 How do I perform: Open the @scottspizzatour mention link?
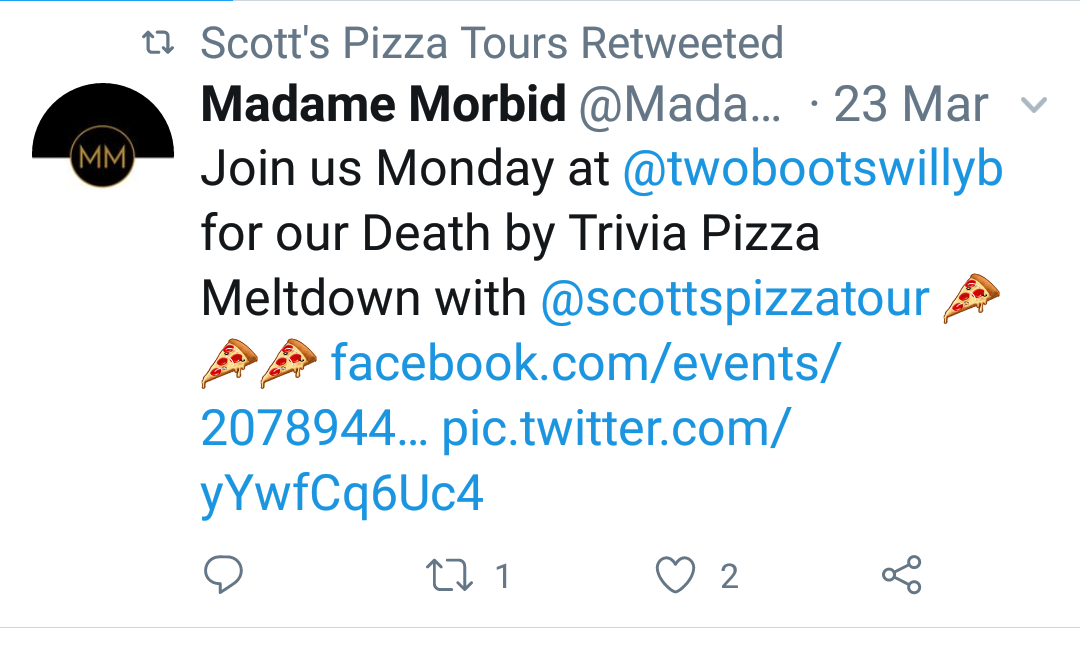(x=735, y=298)
